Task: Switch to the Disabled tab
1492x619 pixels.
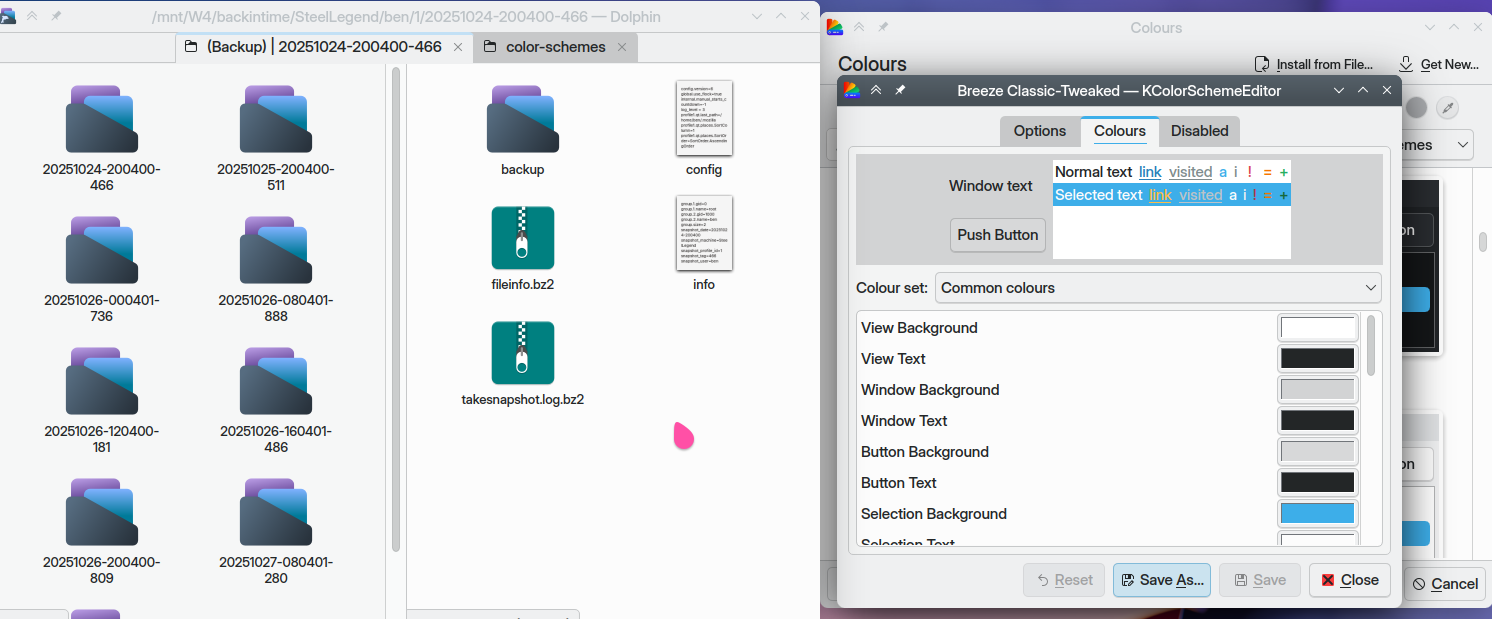Action: click(x=1199, y=131)
